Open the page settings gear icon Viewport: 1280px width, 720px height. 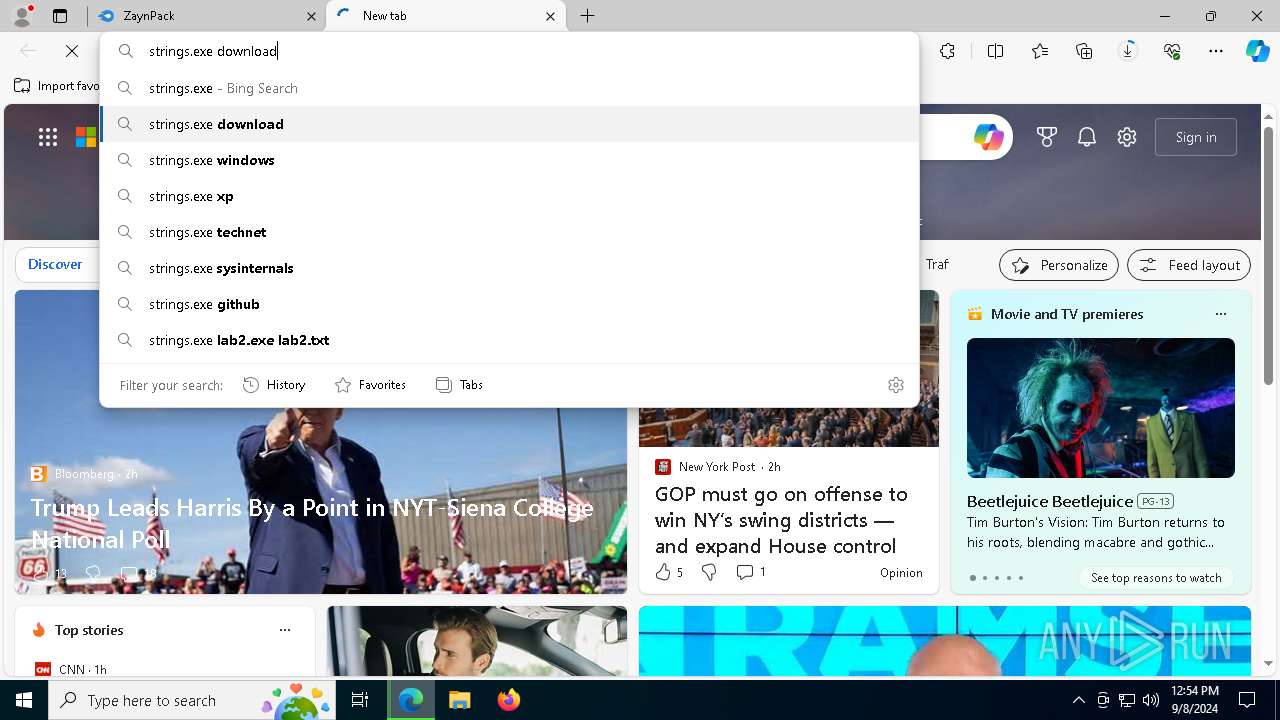pos(1127,137)
